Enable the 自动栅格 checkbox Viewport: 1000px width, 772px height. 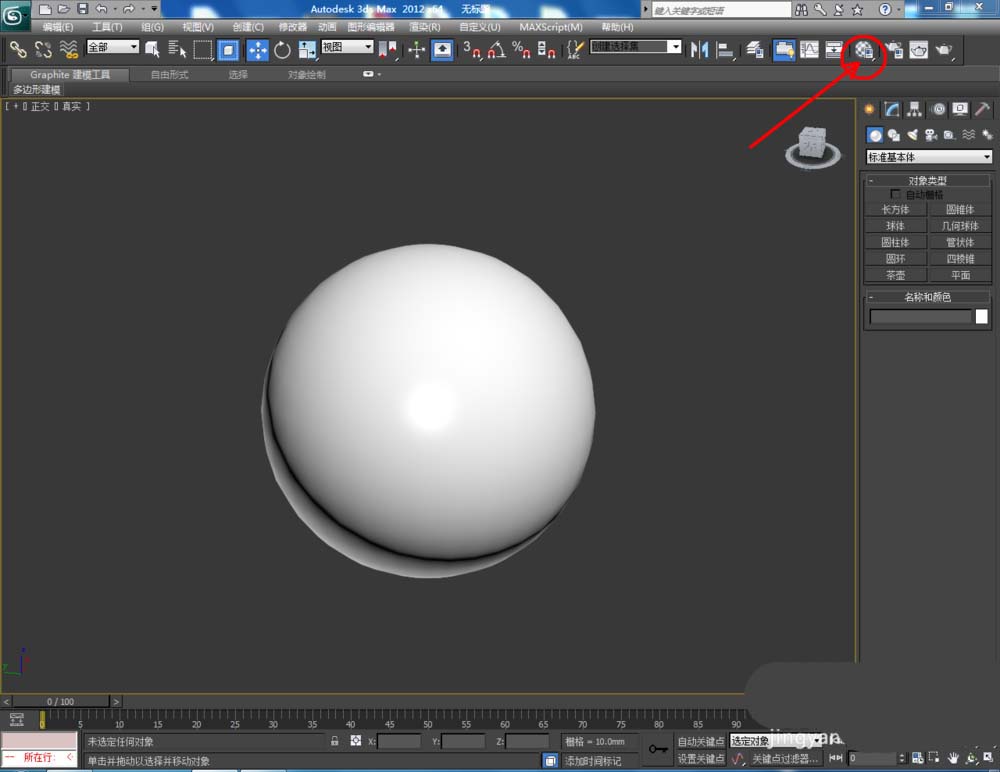tap(895, 194)
